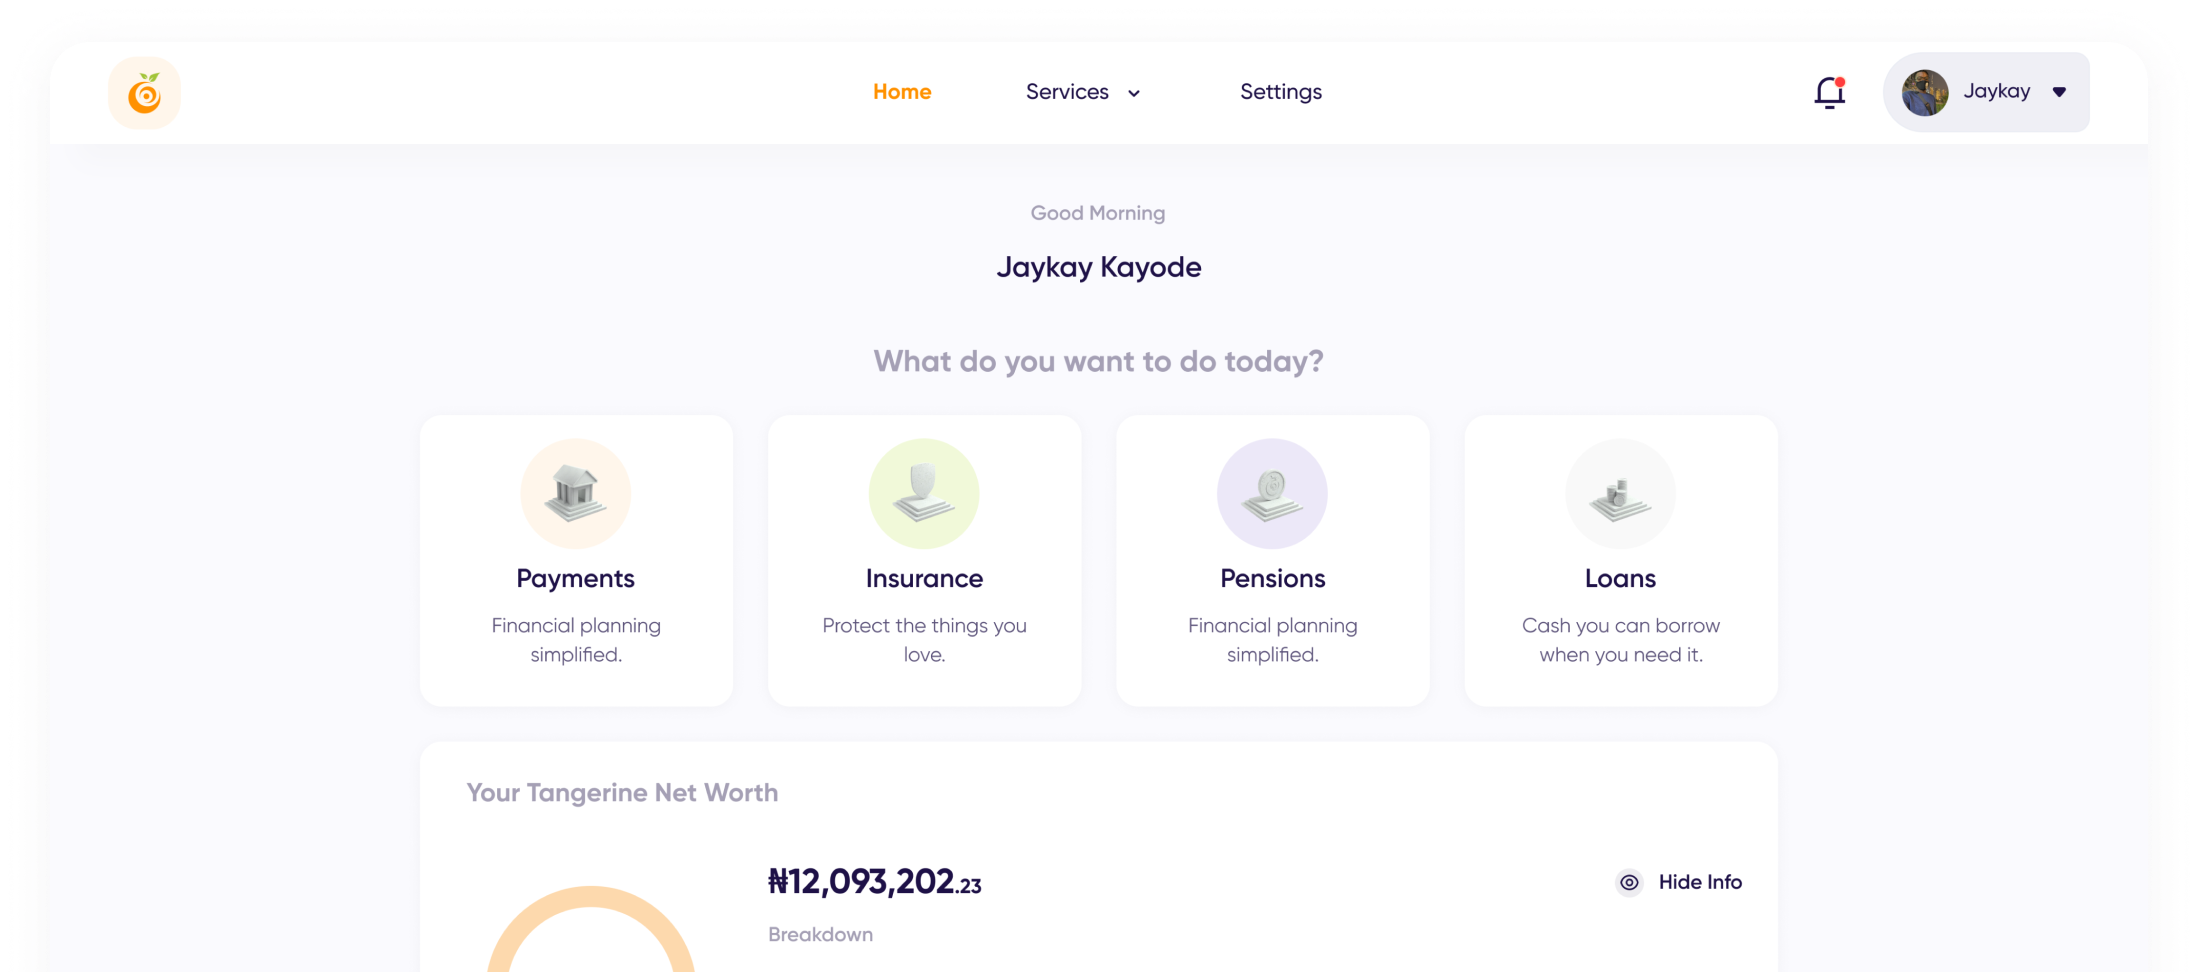Click the Hide Info text label
2198x972 pixels.
pyautogui.click(x=1700, y=882)
